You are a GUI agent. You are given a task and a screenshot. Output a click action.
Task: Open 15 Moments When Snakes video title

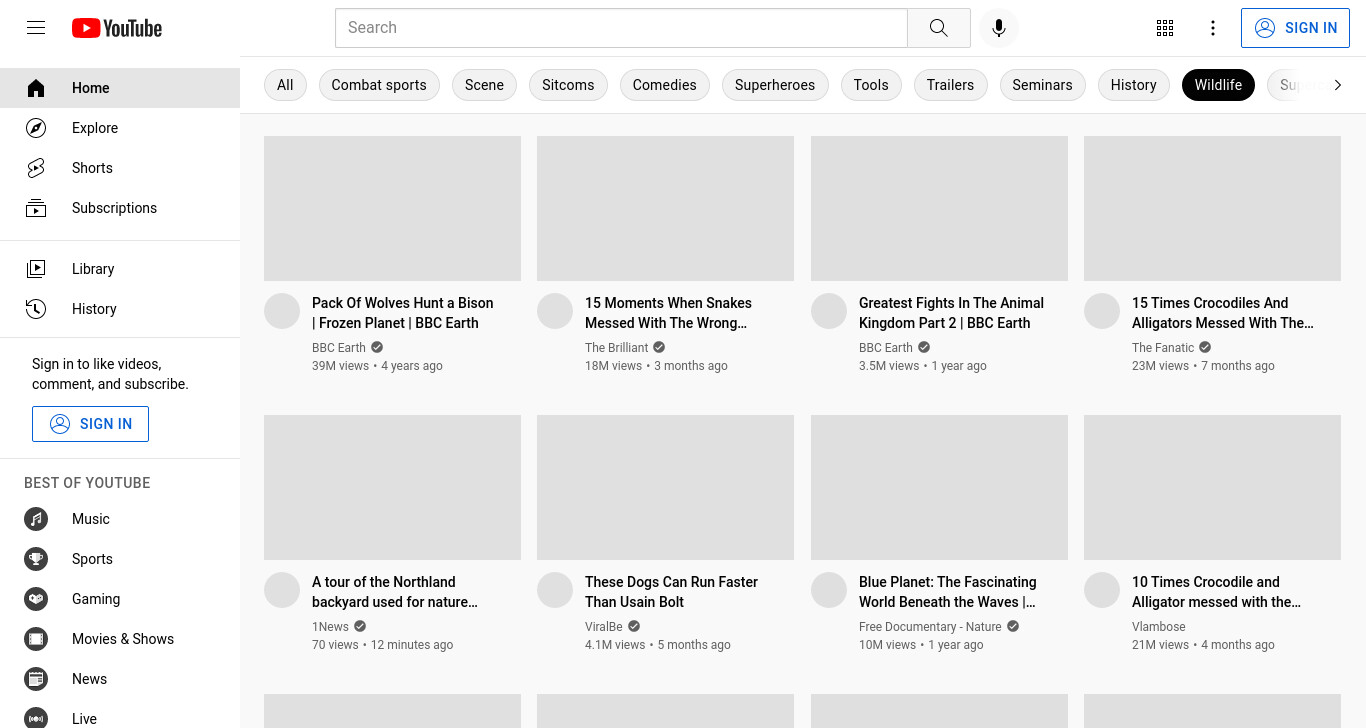coord(668,313)
